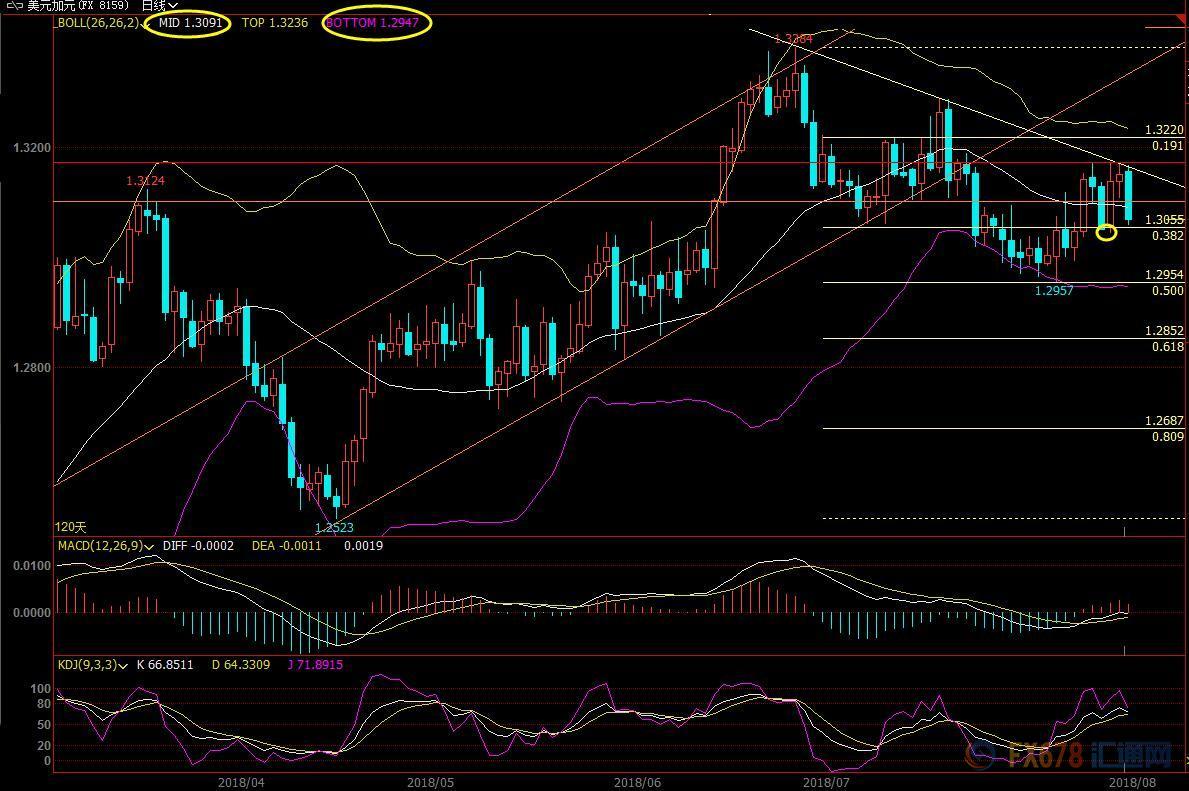Viewport: 1189px width, 791px height.
Task: Select the 1.3055 Fibonacci level label
Action: pyautogui.click(x=1164, y=220)
